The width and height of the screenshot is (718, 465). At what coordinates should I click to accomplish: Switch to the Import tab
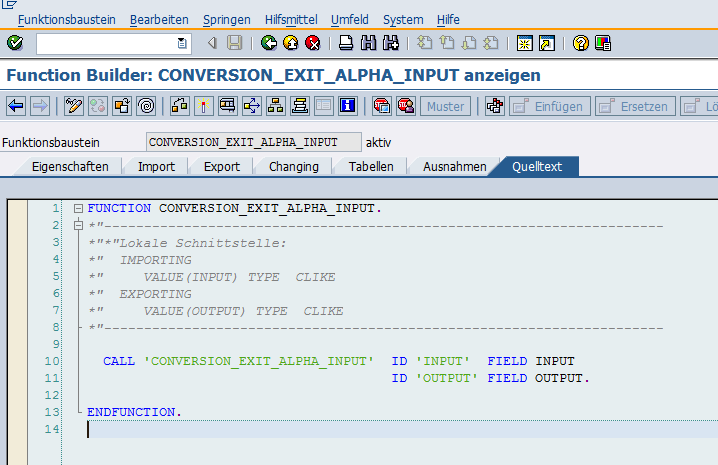click(x=157, y=166)
